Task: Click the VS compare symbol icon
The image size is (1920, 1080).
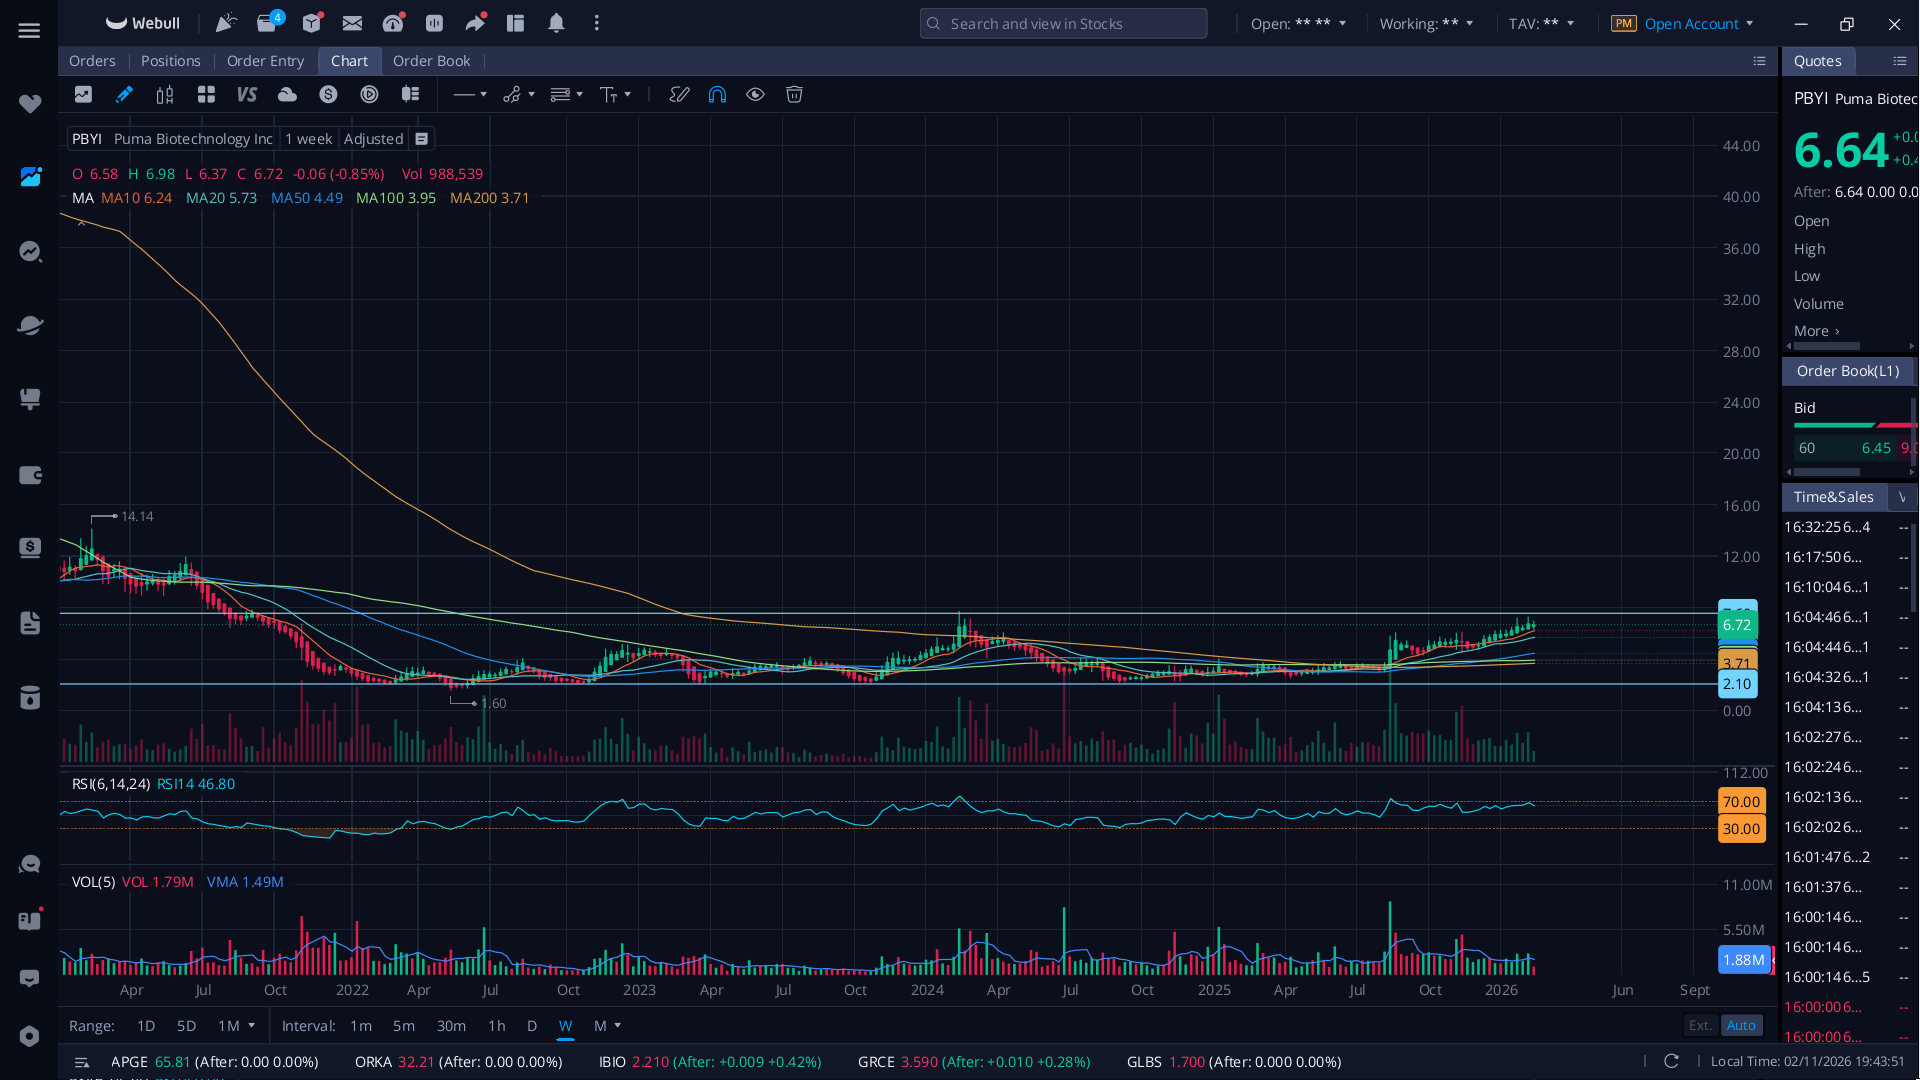Action: click(246, 95)
